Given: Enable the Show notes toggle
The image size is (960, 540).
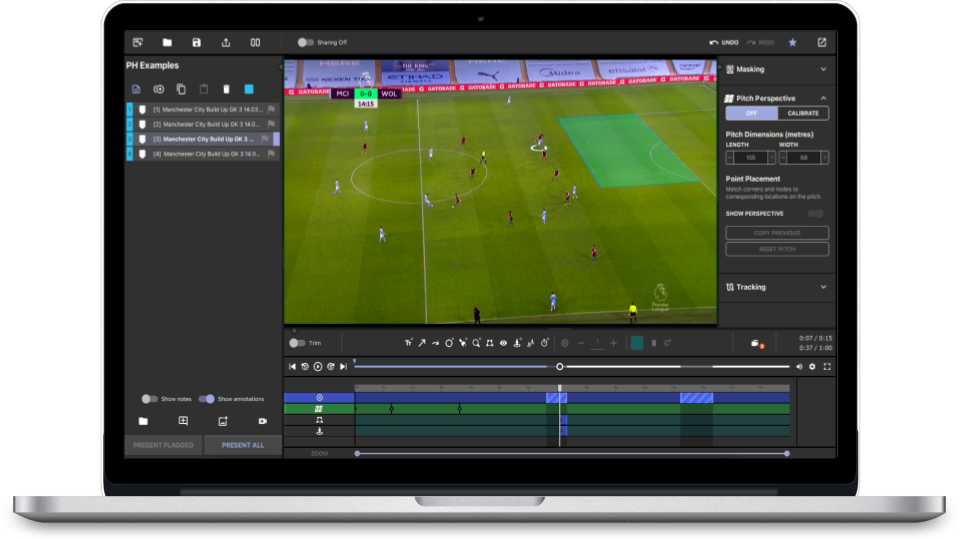Looking at the screenshot, I should [x=150, y=399].
